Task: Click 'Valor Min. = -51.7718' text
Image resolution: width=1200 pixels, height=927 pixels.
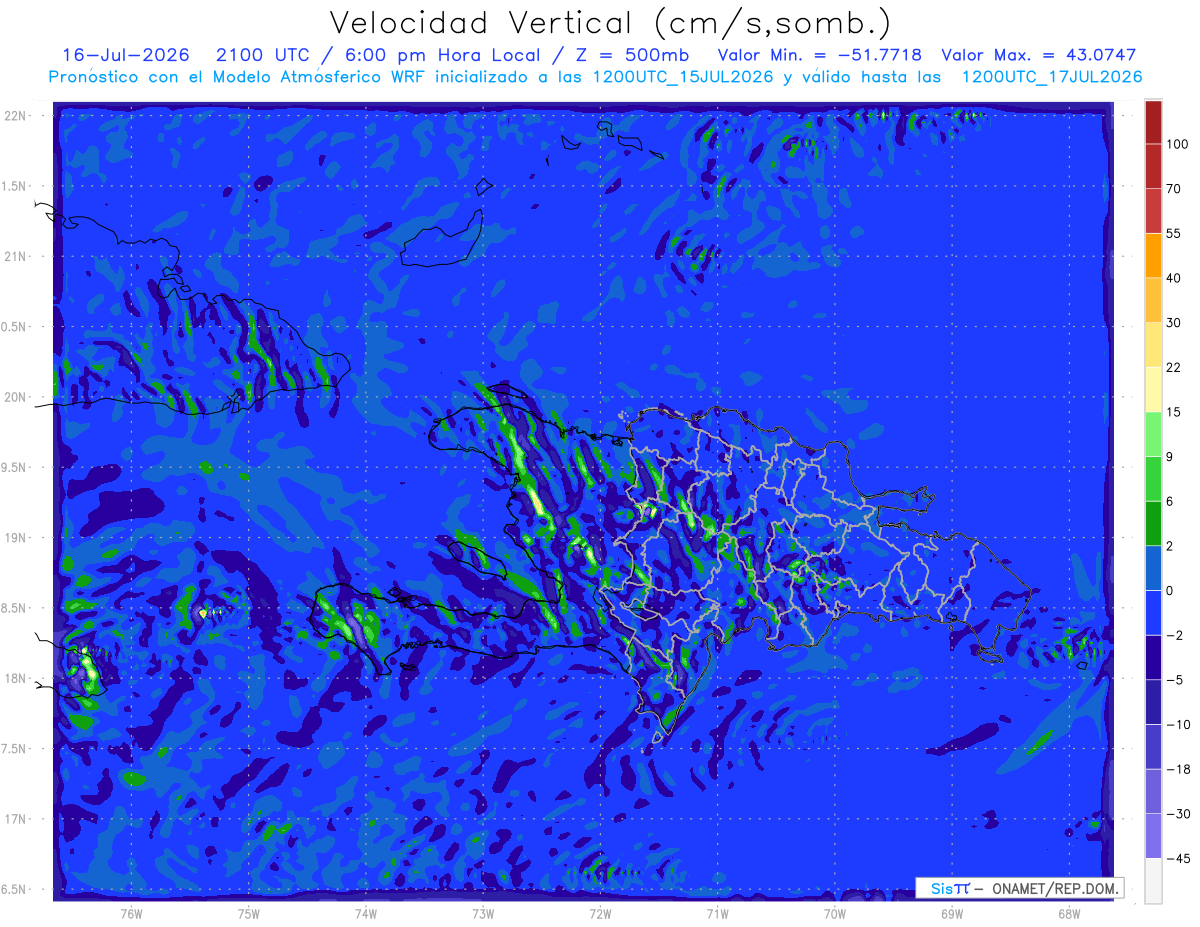Action: 820,55
